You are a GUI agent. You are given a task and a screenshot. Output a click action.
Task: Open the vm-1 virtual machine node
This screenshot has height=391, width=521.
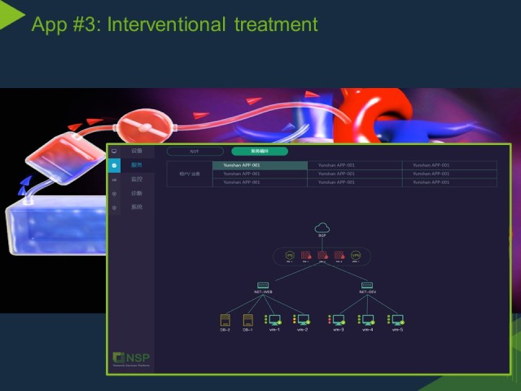[x=275, y=320]
